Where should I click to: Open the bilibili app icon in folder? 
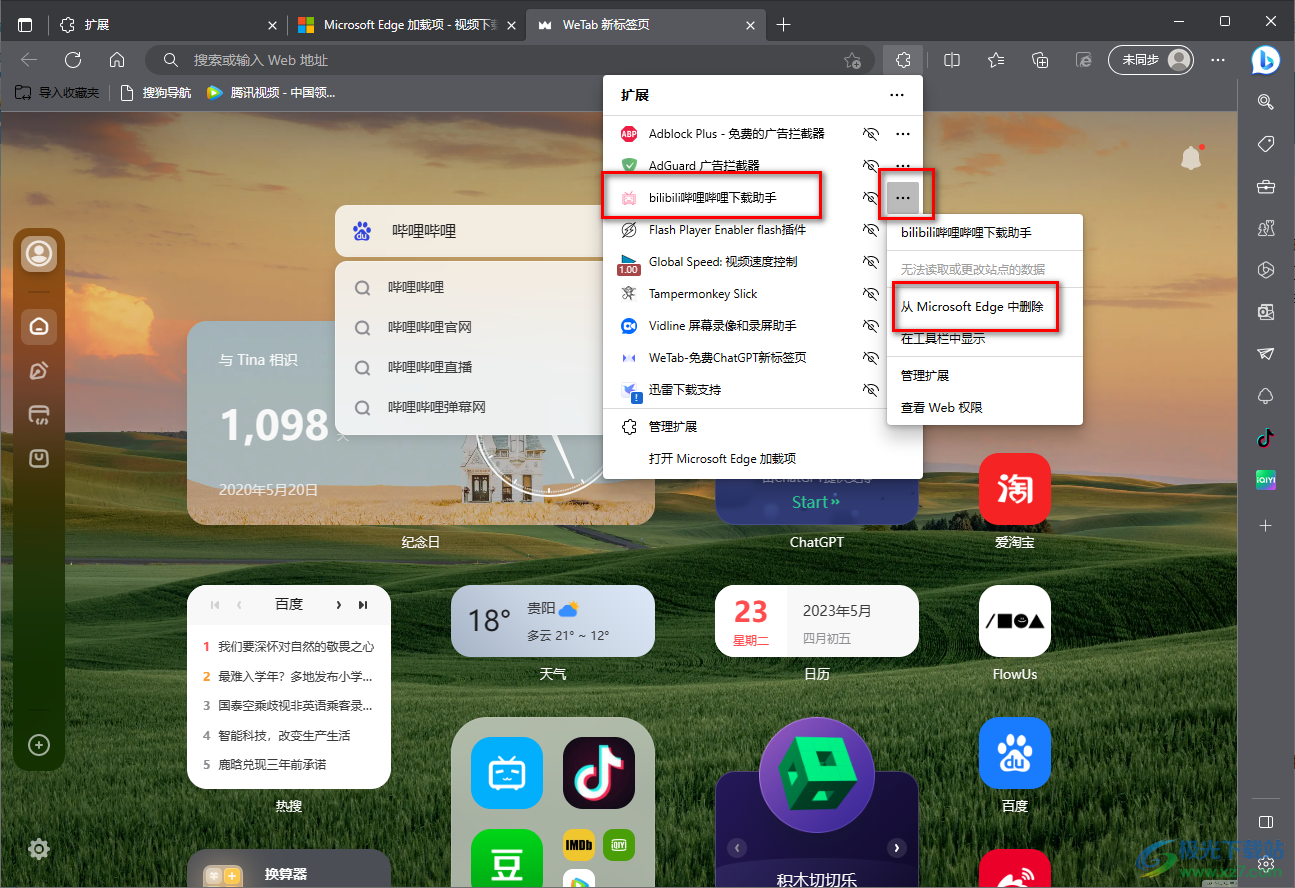click(x=507, y=773)
